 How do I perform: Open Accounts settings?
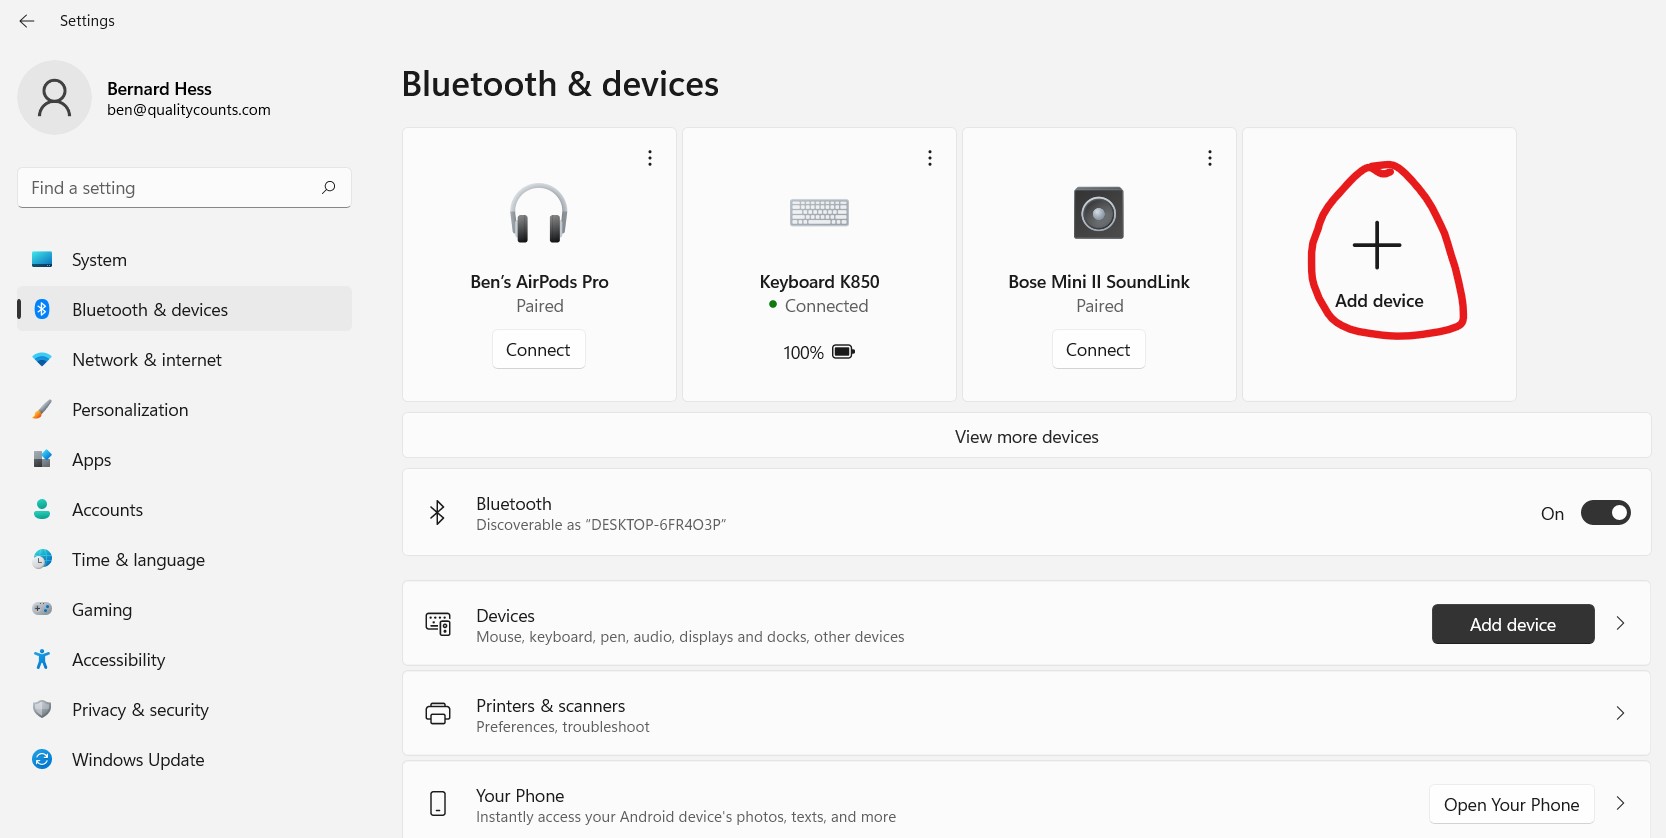tap(185, 510)
